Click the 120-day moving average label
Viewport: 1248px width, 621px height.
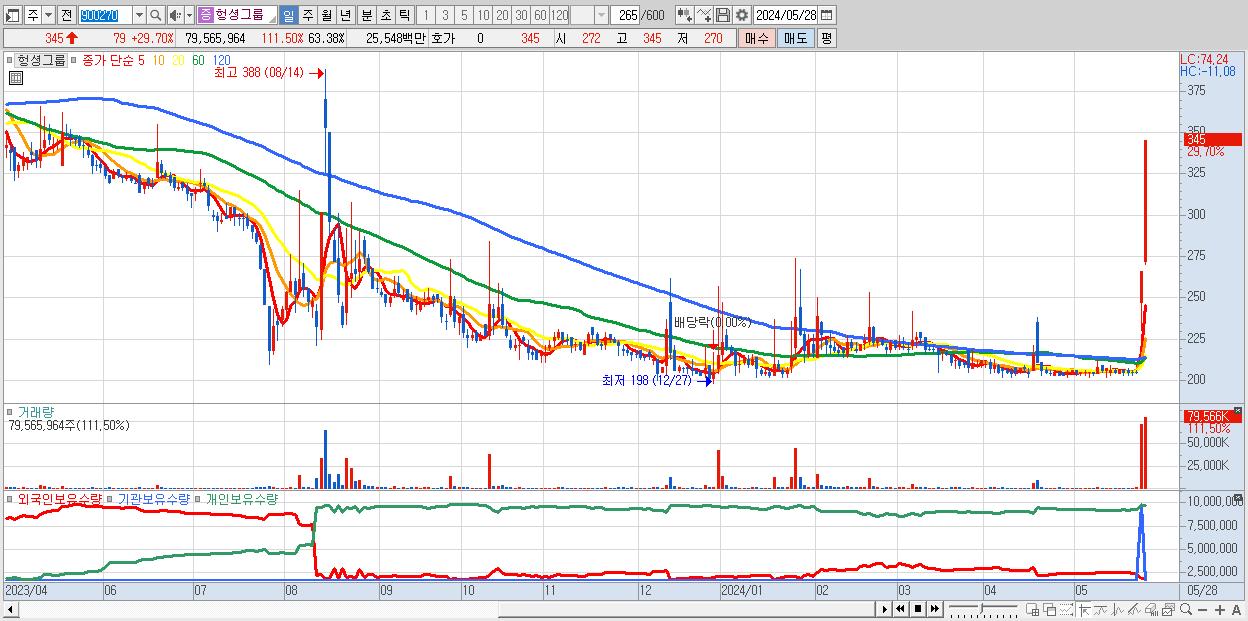point(221,60)
